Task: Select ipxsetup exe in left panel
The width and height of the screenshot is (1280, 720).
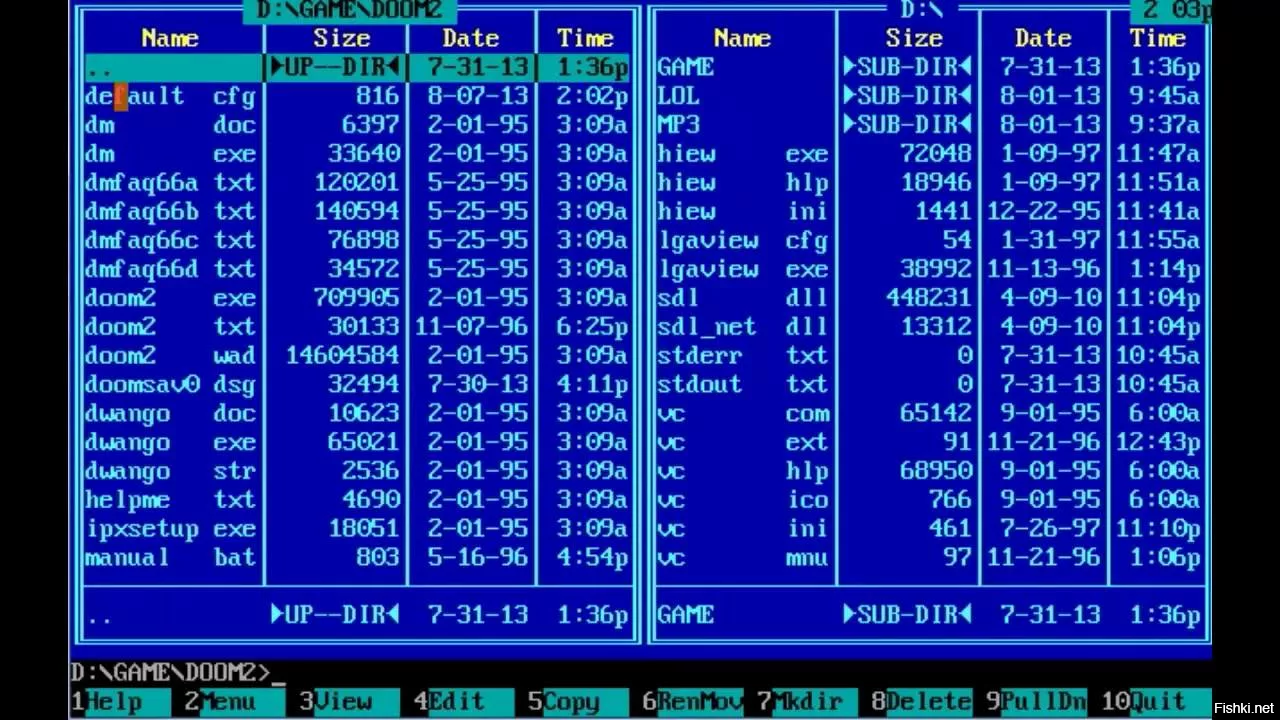Action: pyautogui.click(x=170, y=530)
